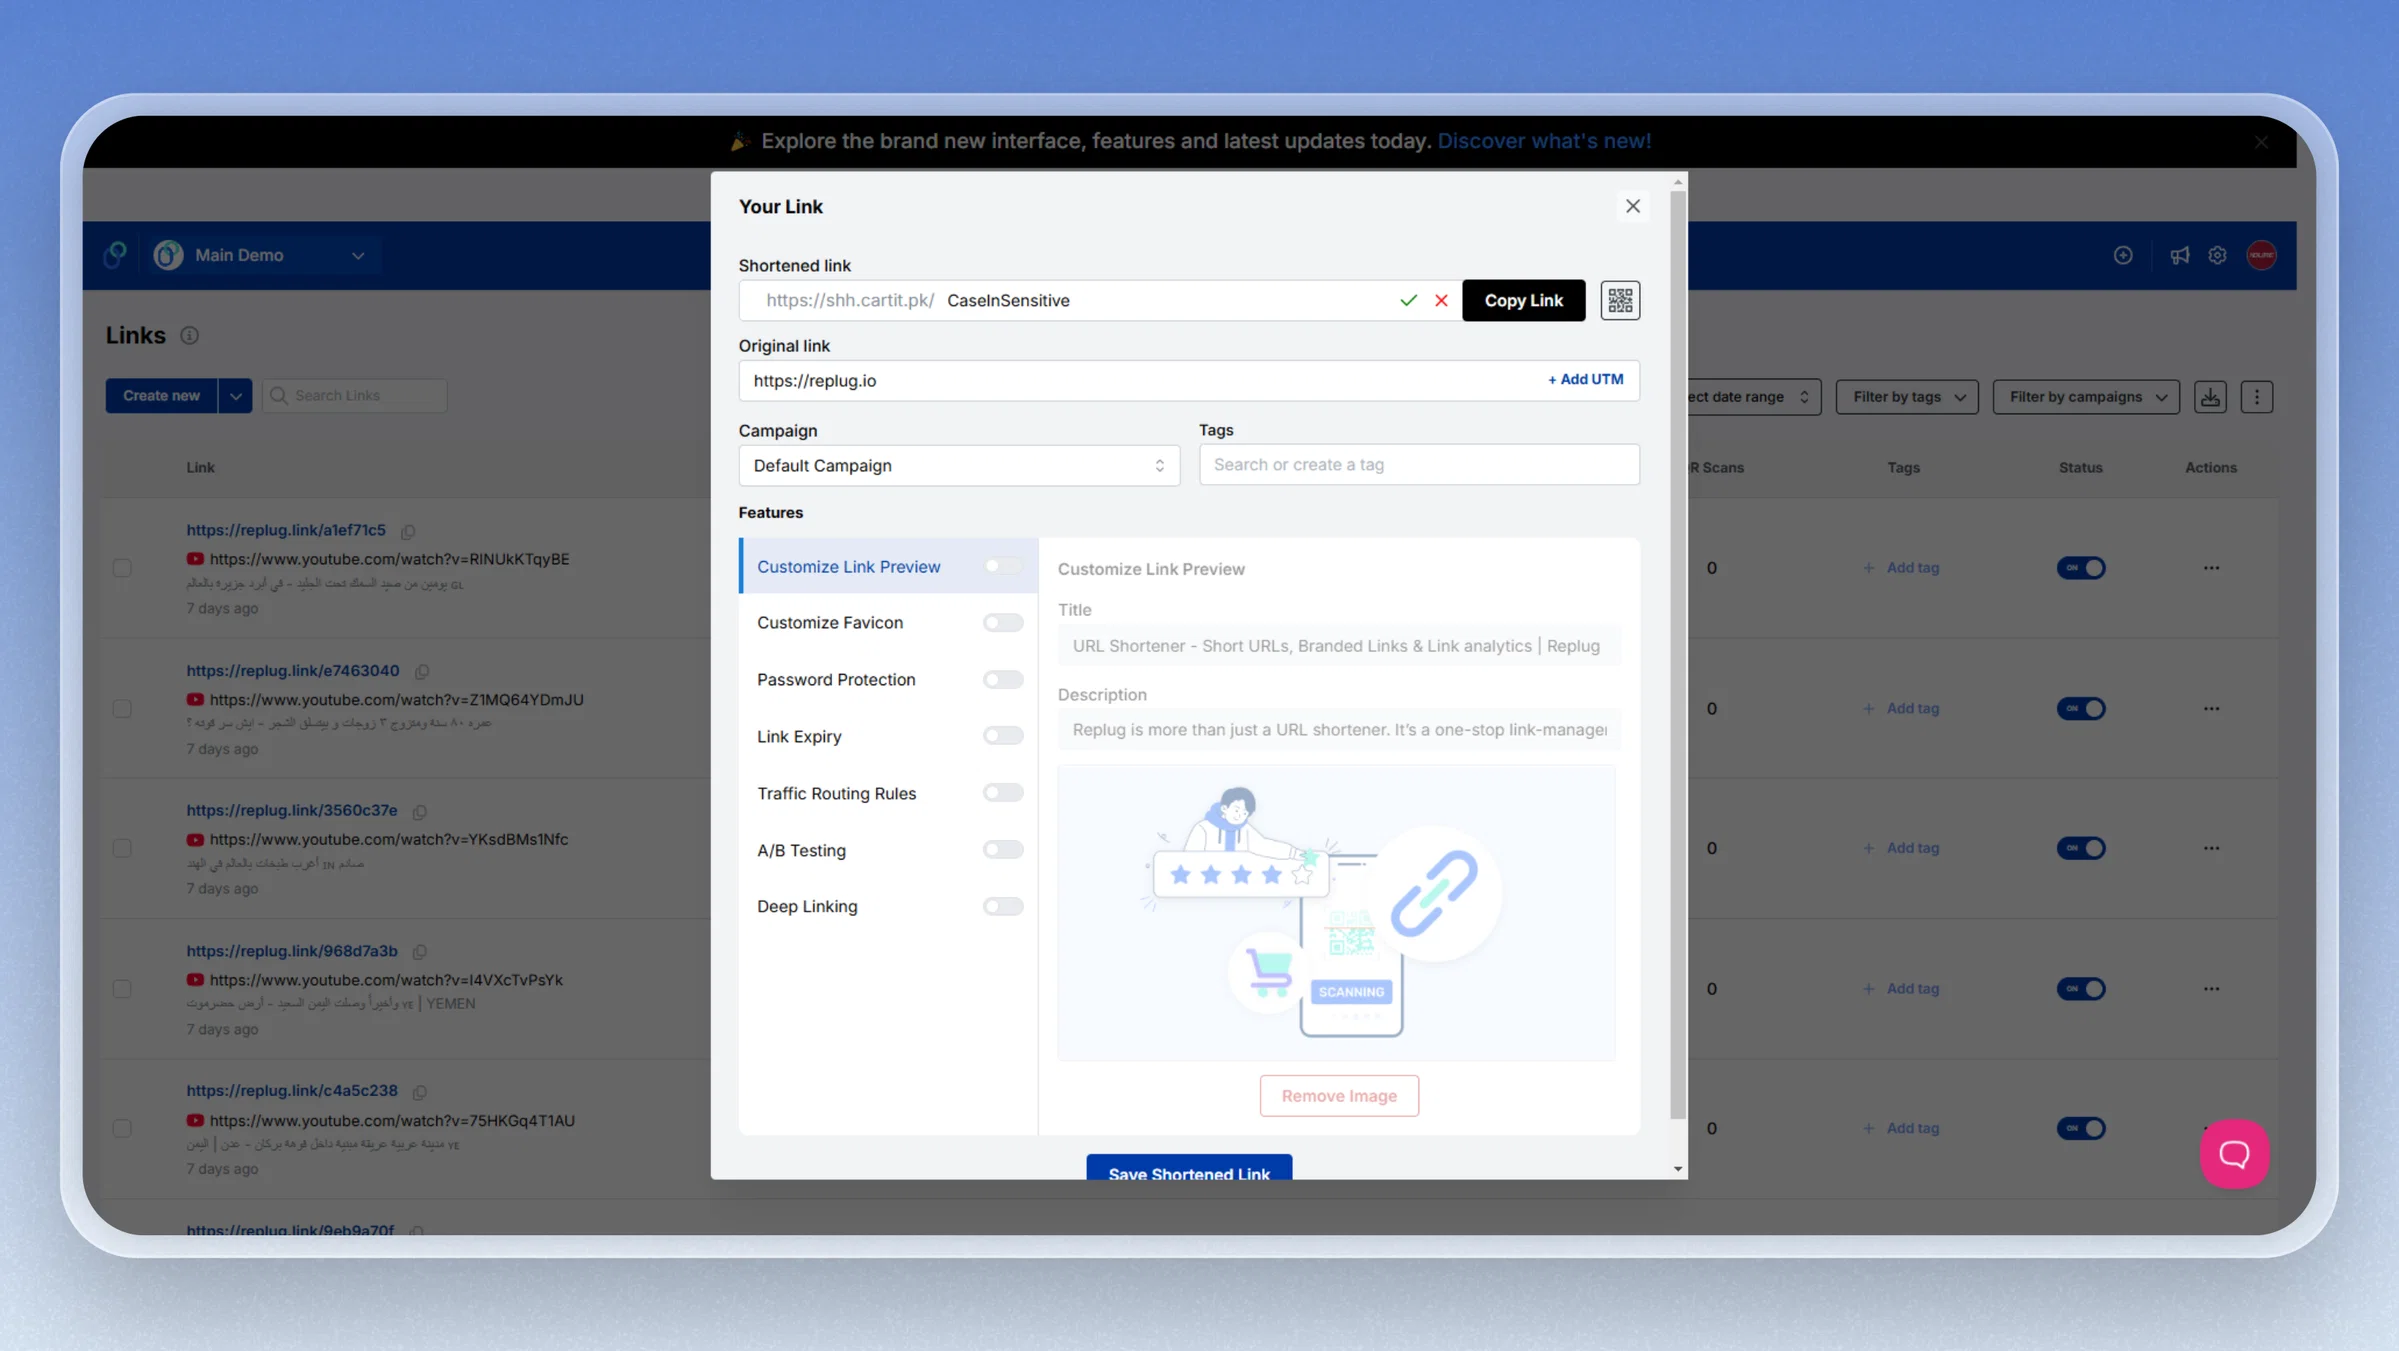Focus the Tags search input field
The height and width of the screenshot is (1351, 2399).
pyautogui.click(x=1419, y=465)
